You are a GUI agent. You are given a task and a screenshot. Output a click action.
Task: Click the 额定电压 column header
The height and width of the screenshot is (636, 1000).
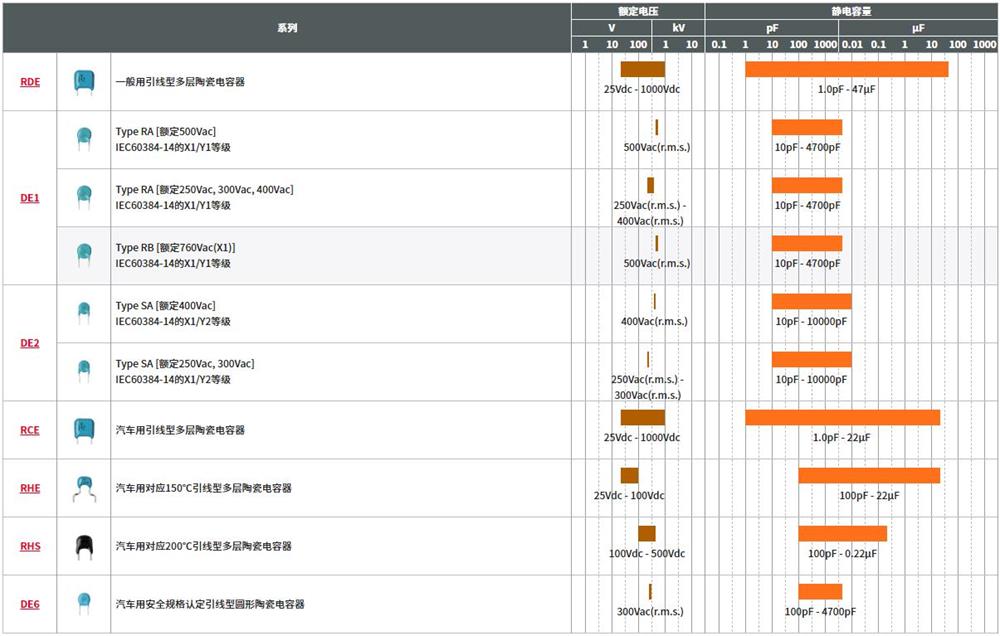click(x=637, y=10)
